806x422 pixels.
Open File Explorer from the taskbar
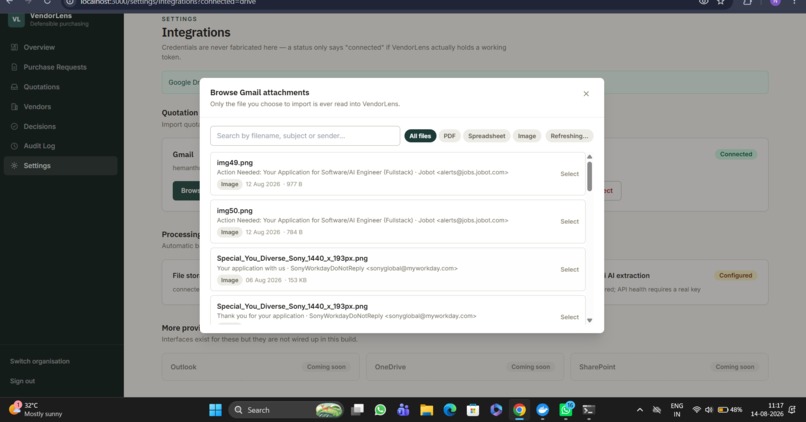coord(427,410)
